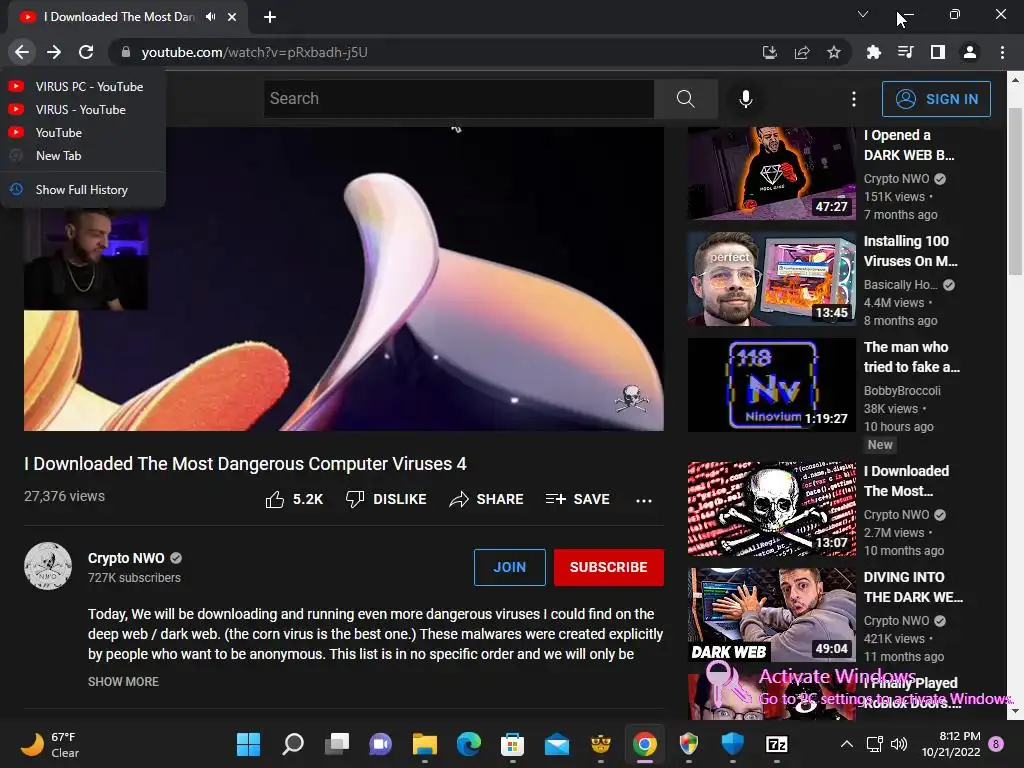Click the voice search microphone icon
The image size is (1024, 768).
[746, 99]
